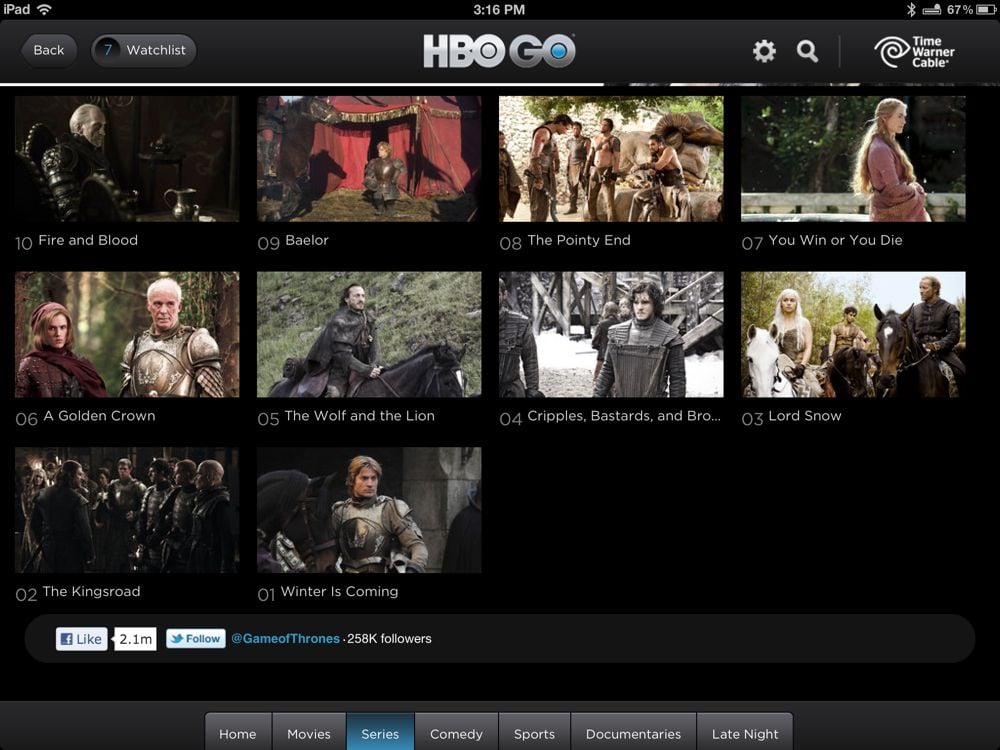The image size is (1000, 750).
Task: Tap the battery indicator in status bar
Action: (x=986, y=10)
